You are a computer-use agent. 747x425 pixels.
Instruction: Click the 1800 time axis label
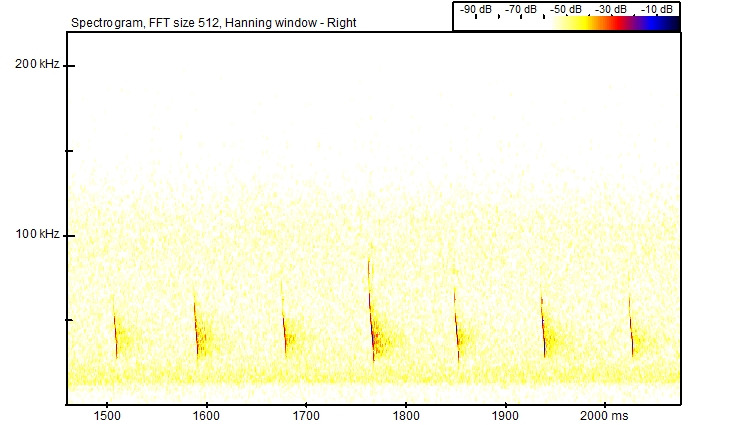tap(406, 415)
